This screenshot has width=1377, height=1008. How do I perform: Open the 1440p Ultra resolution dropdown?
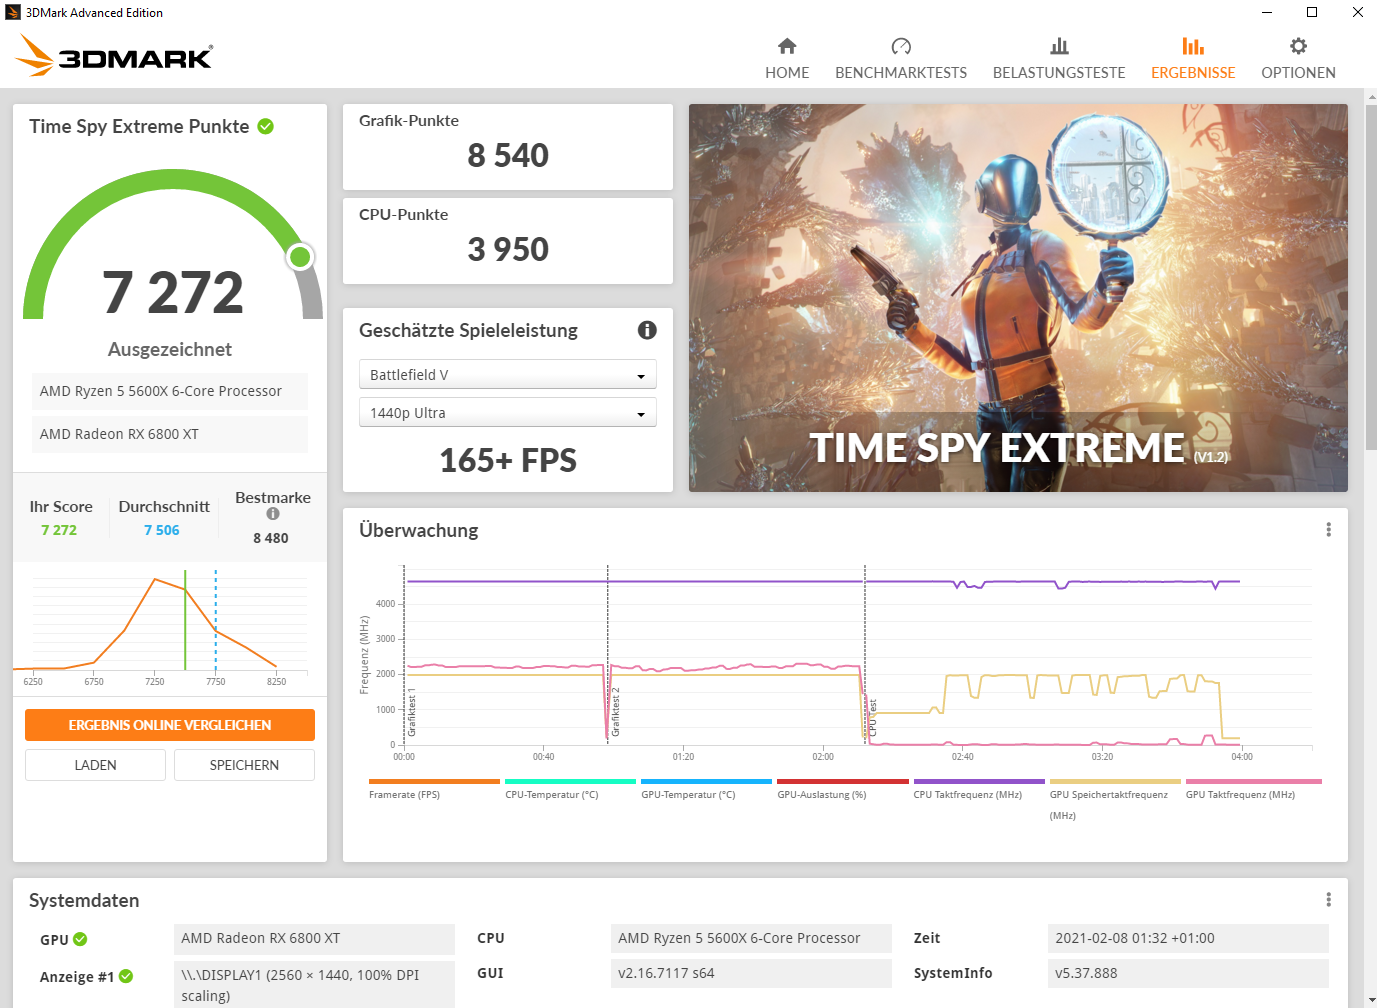point(507,412)
